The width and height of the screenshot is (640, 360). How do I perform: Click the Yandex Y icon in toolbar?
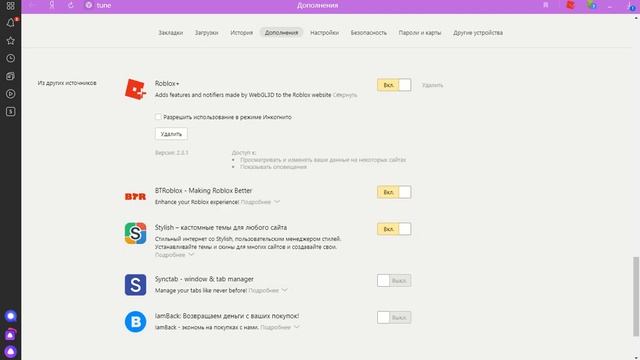coord(52,5)
